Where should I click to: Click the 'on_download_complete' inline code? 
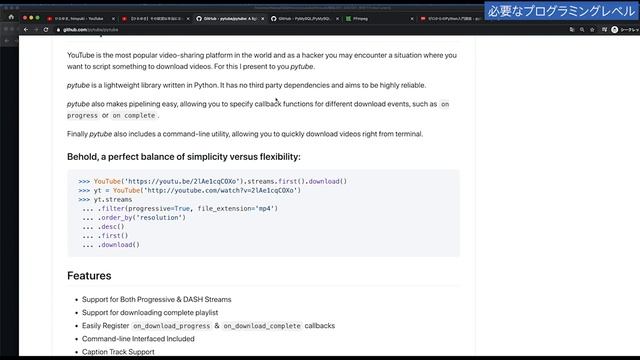[262, 326]
